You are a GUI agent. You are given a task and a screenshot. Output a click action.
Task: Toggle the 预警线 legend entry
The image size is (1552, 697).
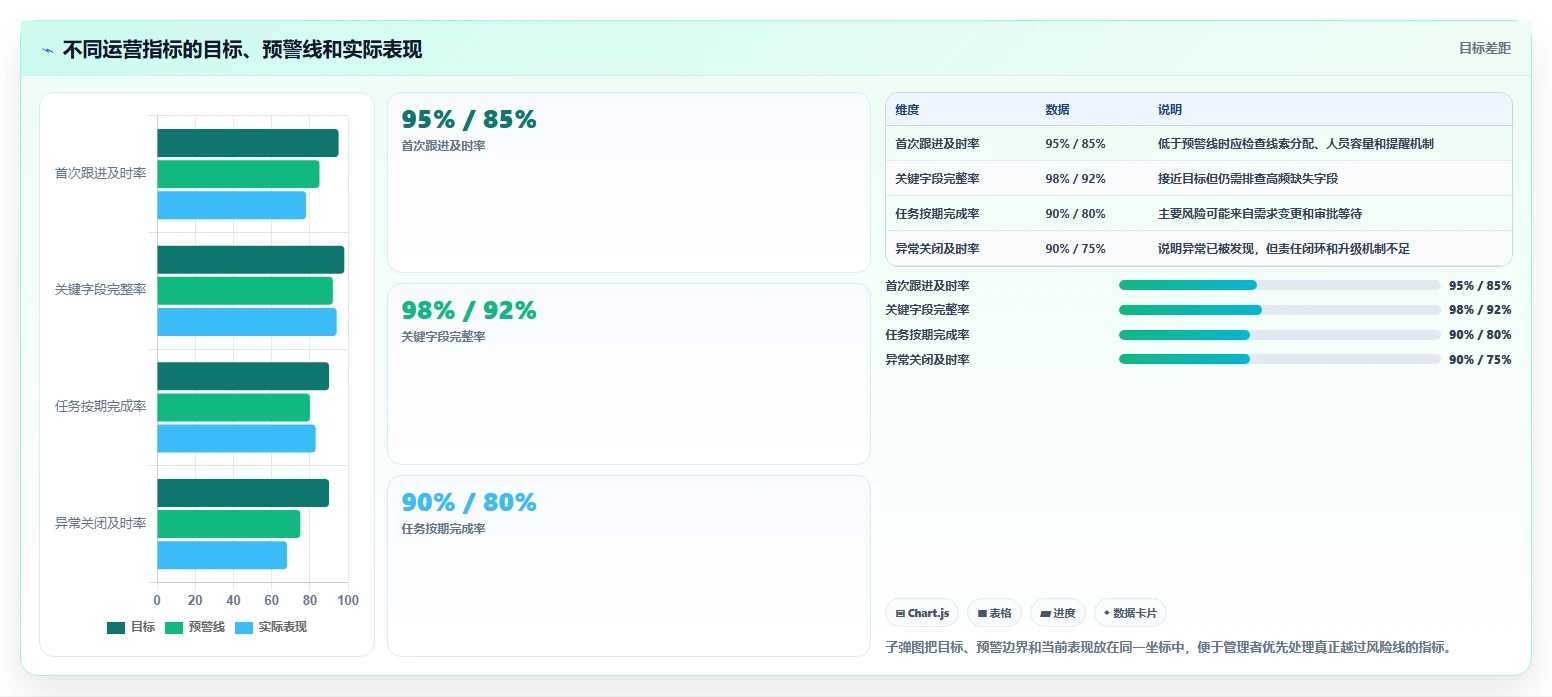(x=194, y=627)
